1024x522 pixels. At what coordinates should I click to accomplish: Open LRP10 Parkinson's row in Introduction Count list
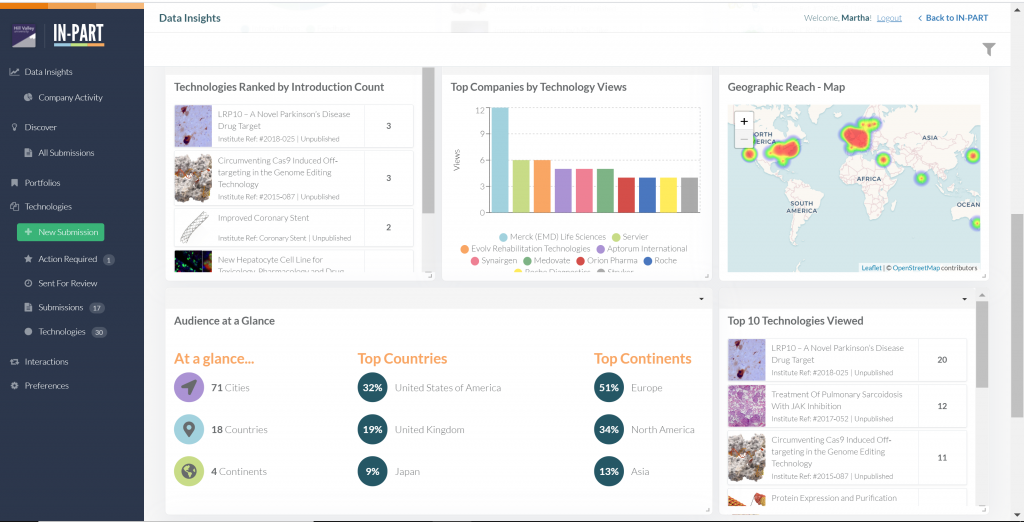tap(294, 126)
